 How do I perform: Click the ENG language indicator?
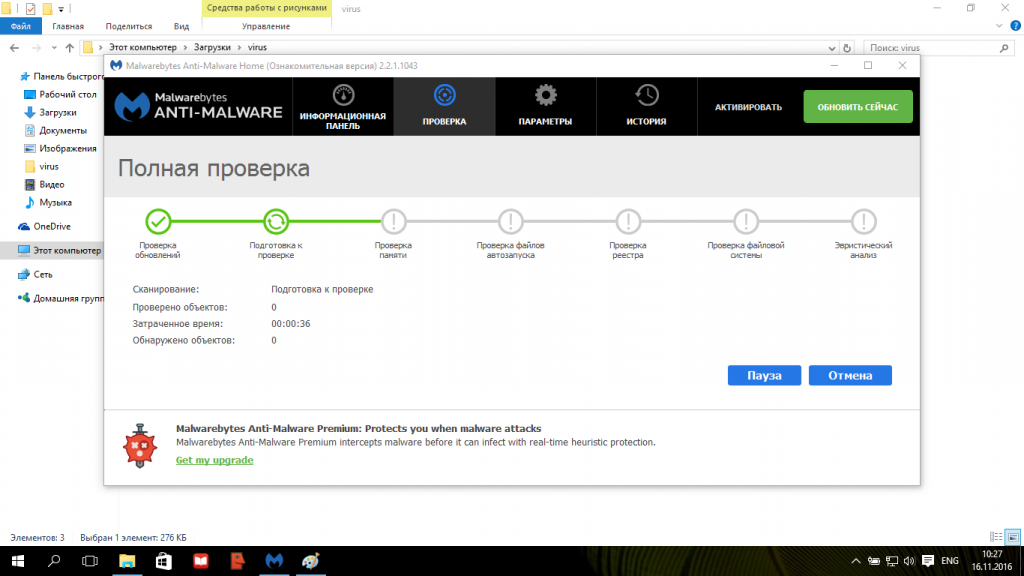pyautogui.click(x=950, y=561)
